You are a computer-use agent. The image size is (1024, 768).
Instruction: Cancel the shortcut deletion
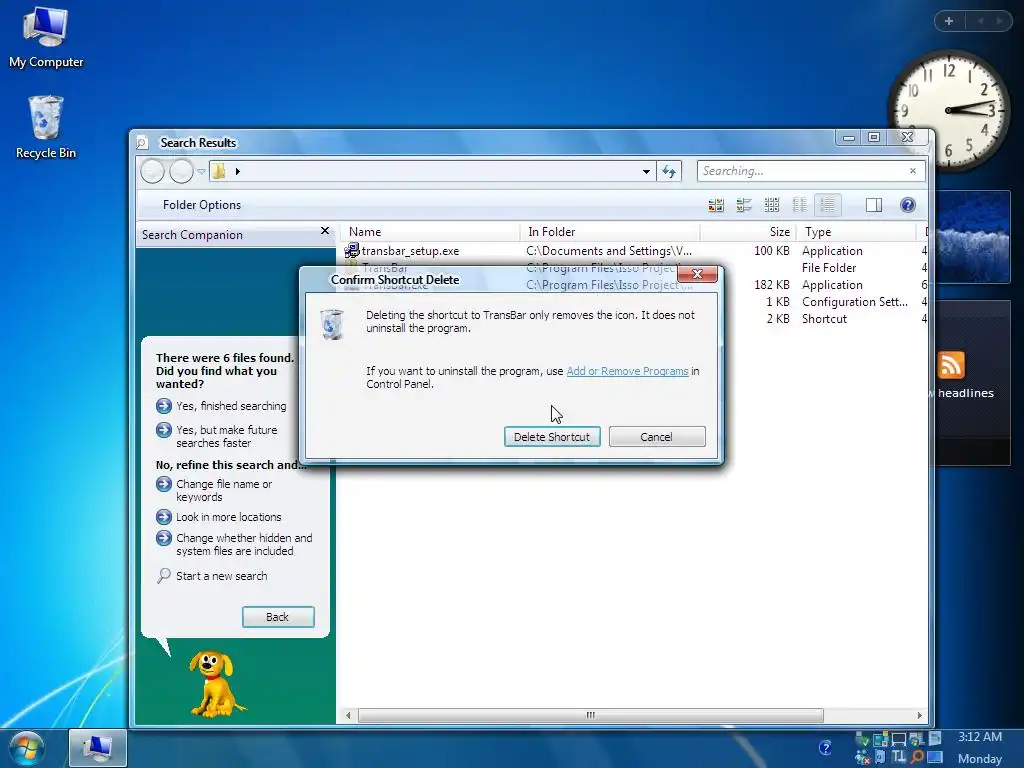(656, 437)
